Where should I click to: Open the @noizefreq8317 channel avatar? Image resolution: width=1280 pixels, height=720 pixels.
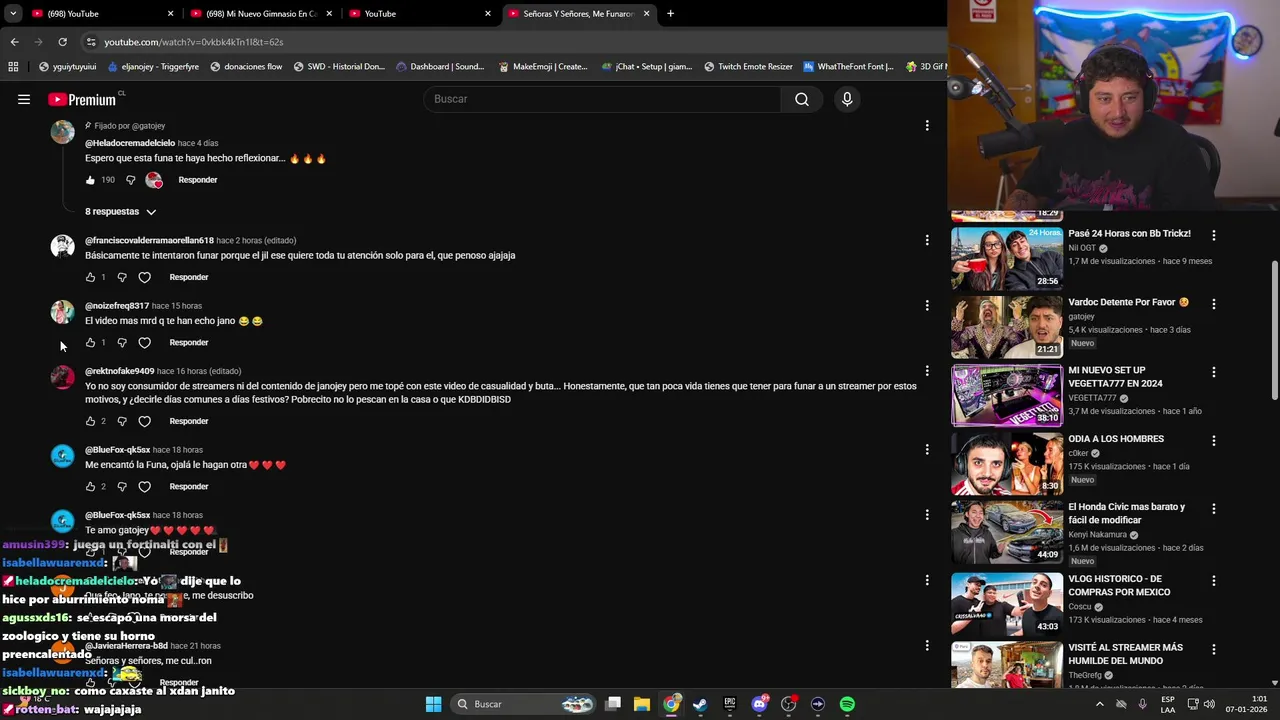tap(62, 312)
